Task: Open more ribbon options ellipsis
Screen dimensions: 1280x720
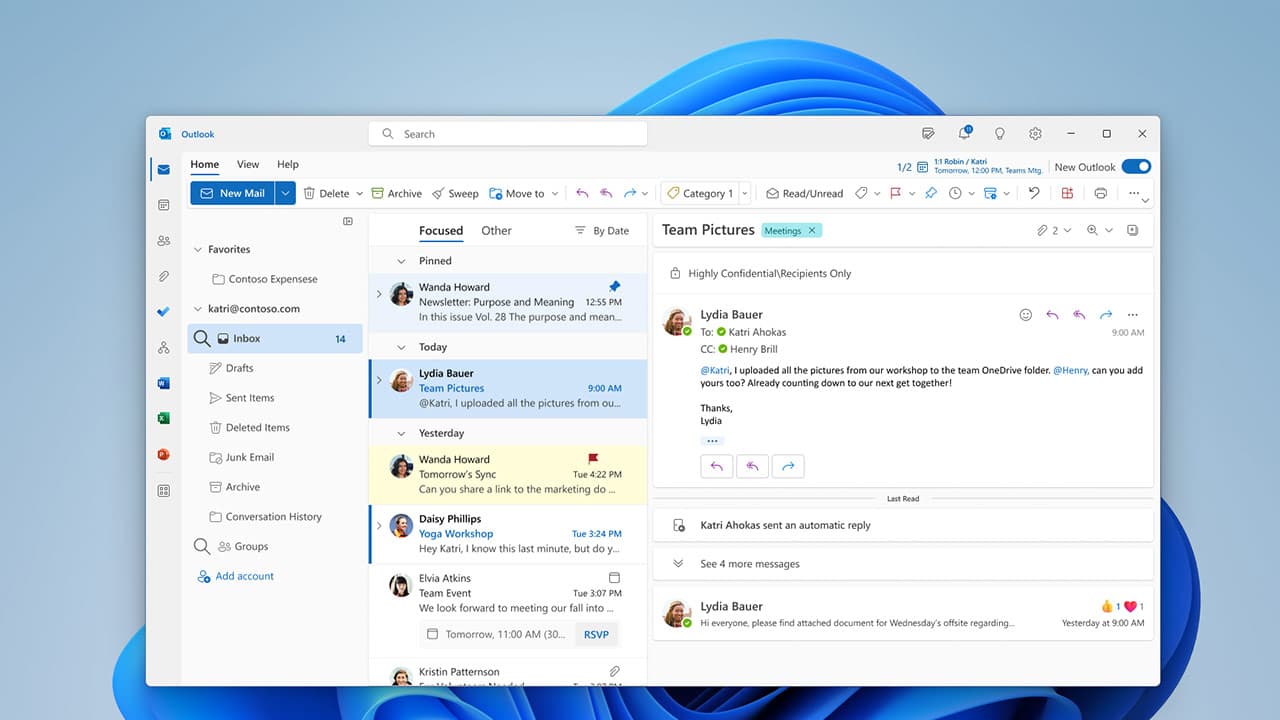Action: coord(1133,193)
